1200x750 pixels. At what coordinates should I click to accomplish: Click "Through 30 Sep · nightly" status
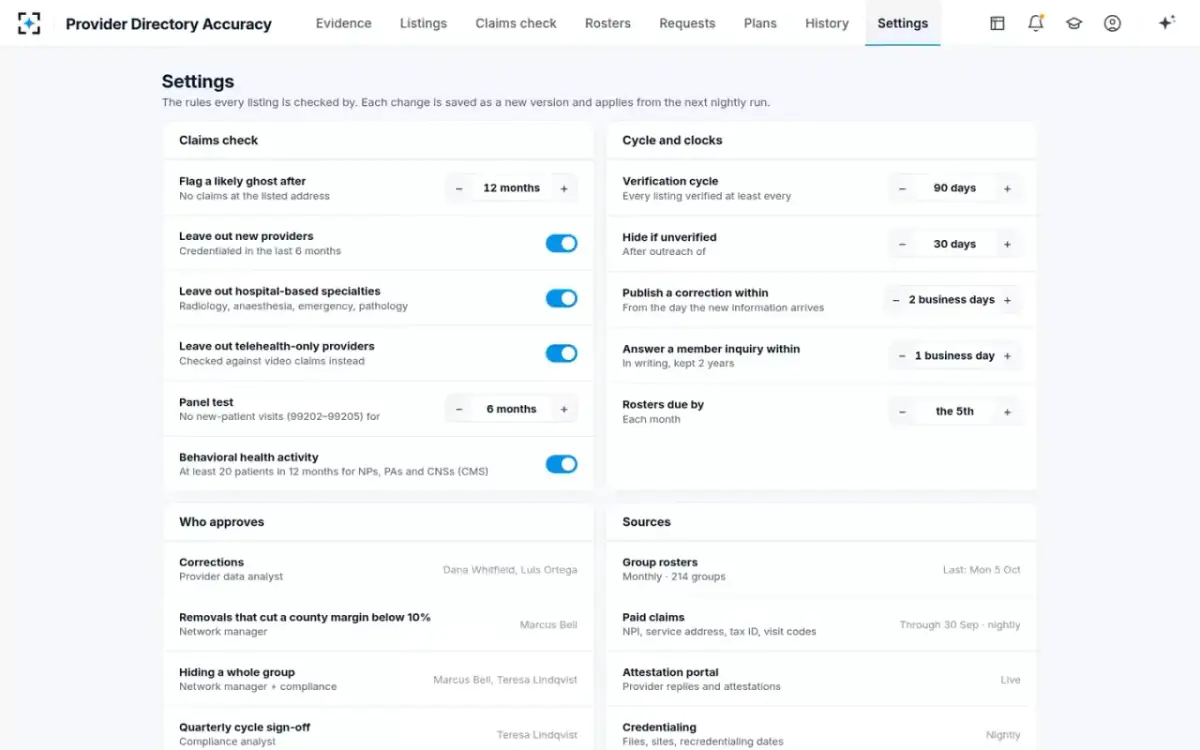click(960, 625)
